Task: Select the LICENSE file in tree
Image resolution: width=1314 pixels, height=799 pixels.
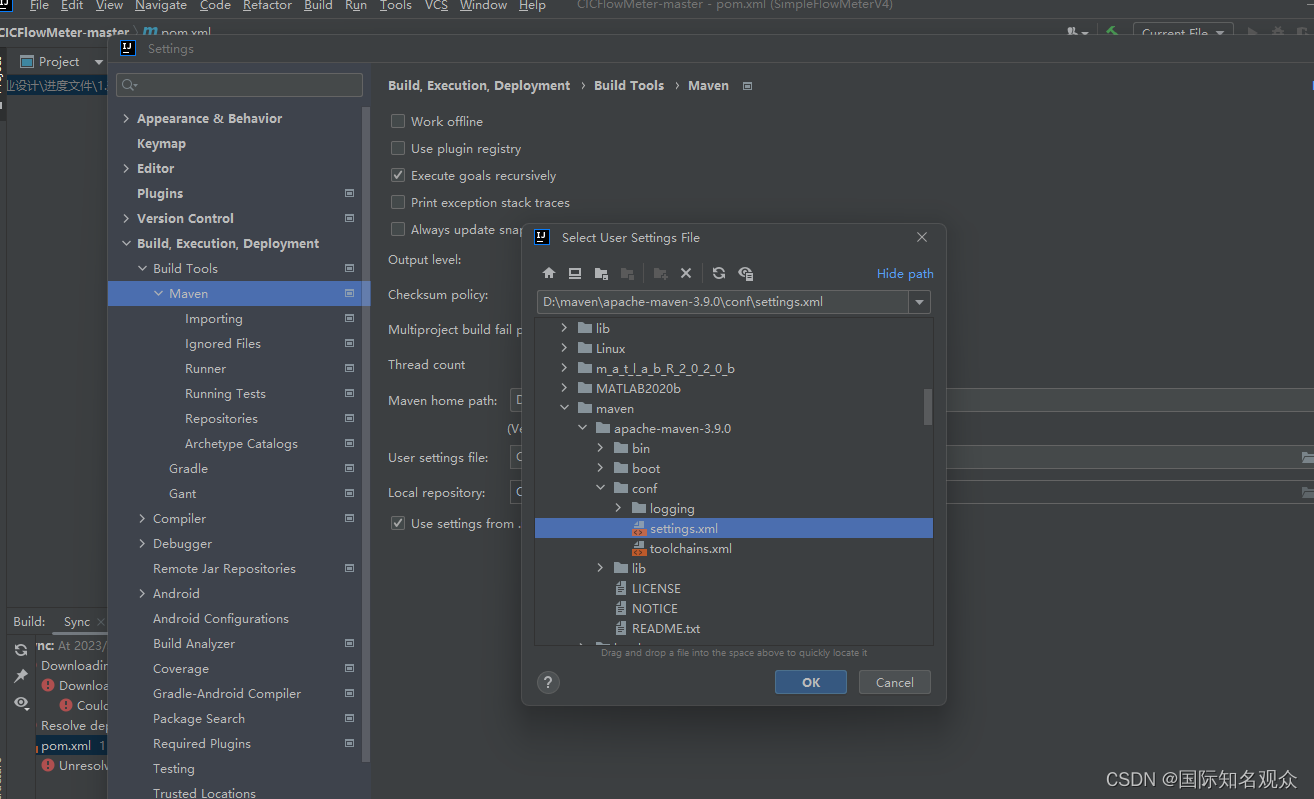Action: [x=656, y=588]
